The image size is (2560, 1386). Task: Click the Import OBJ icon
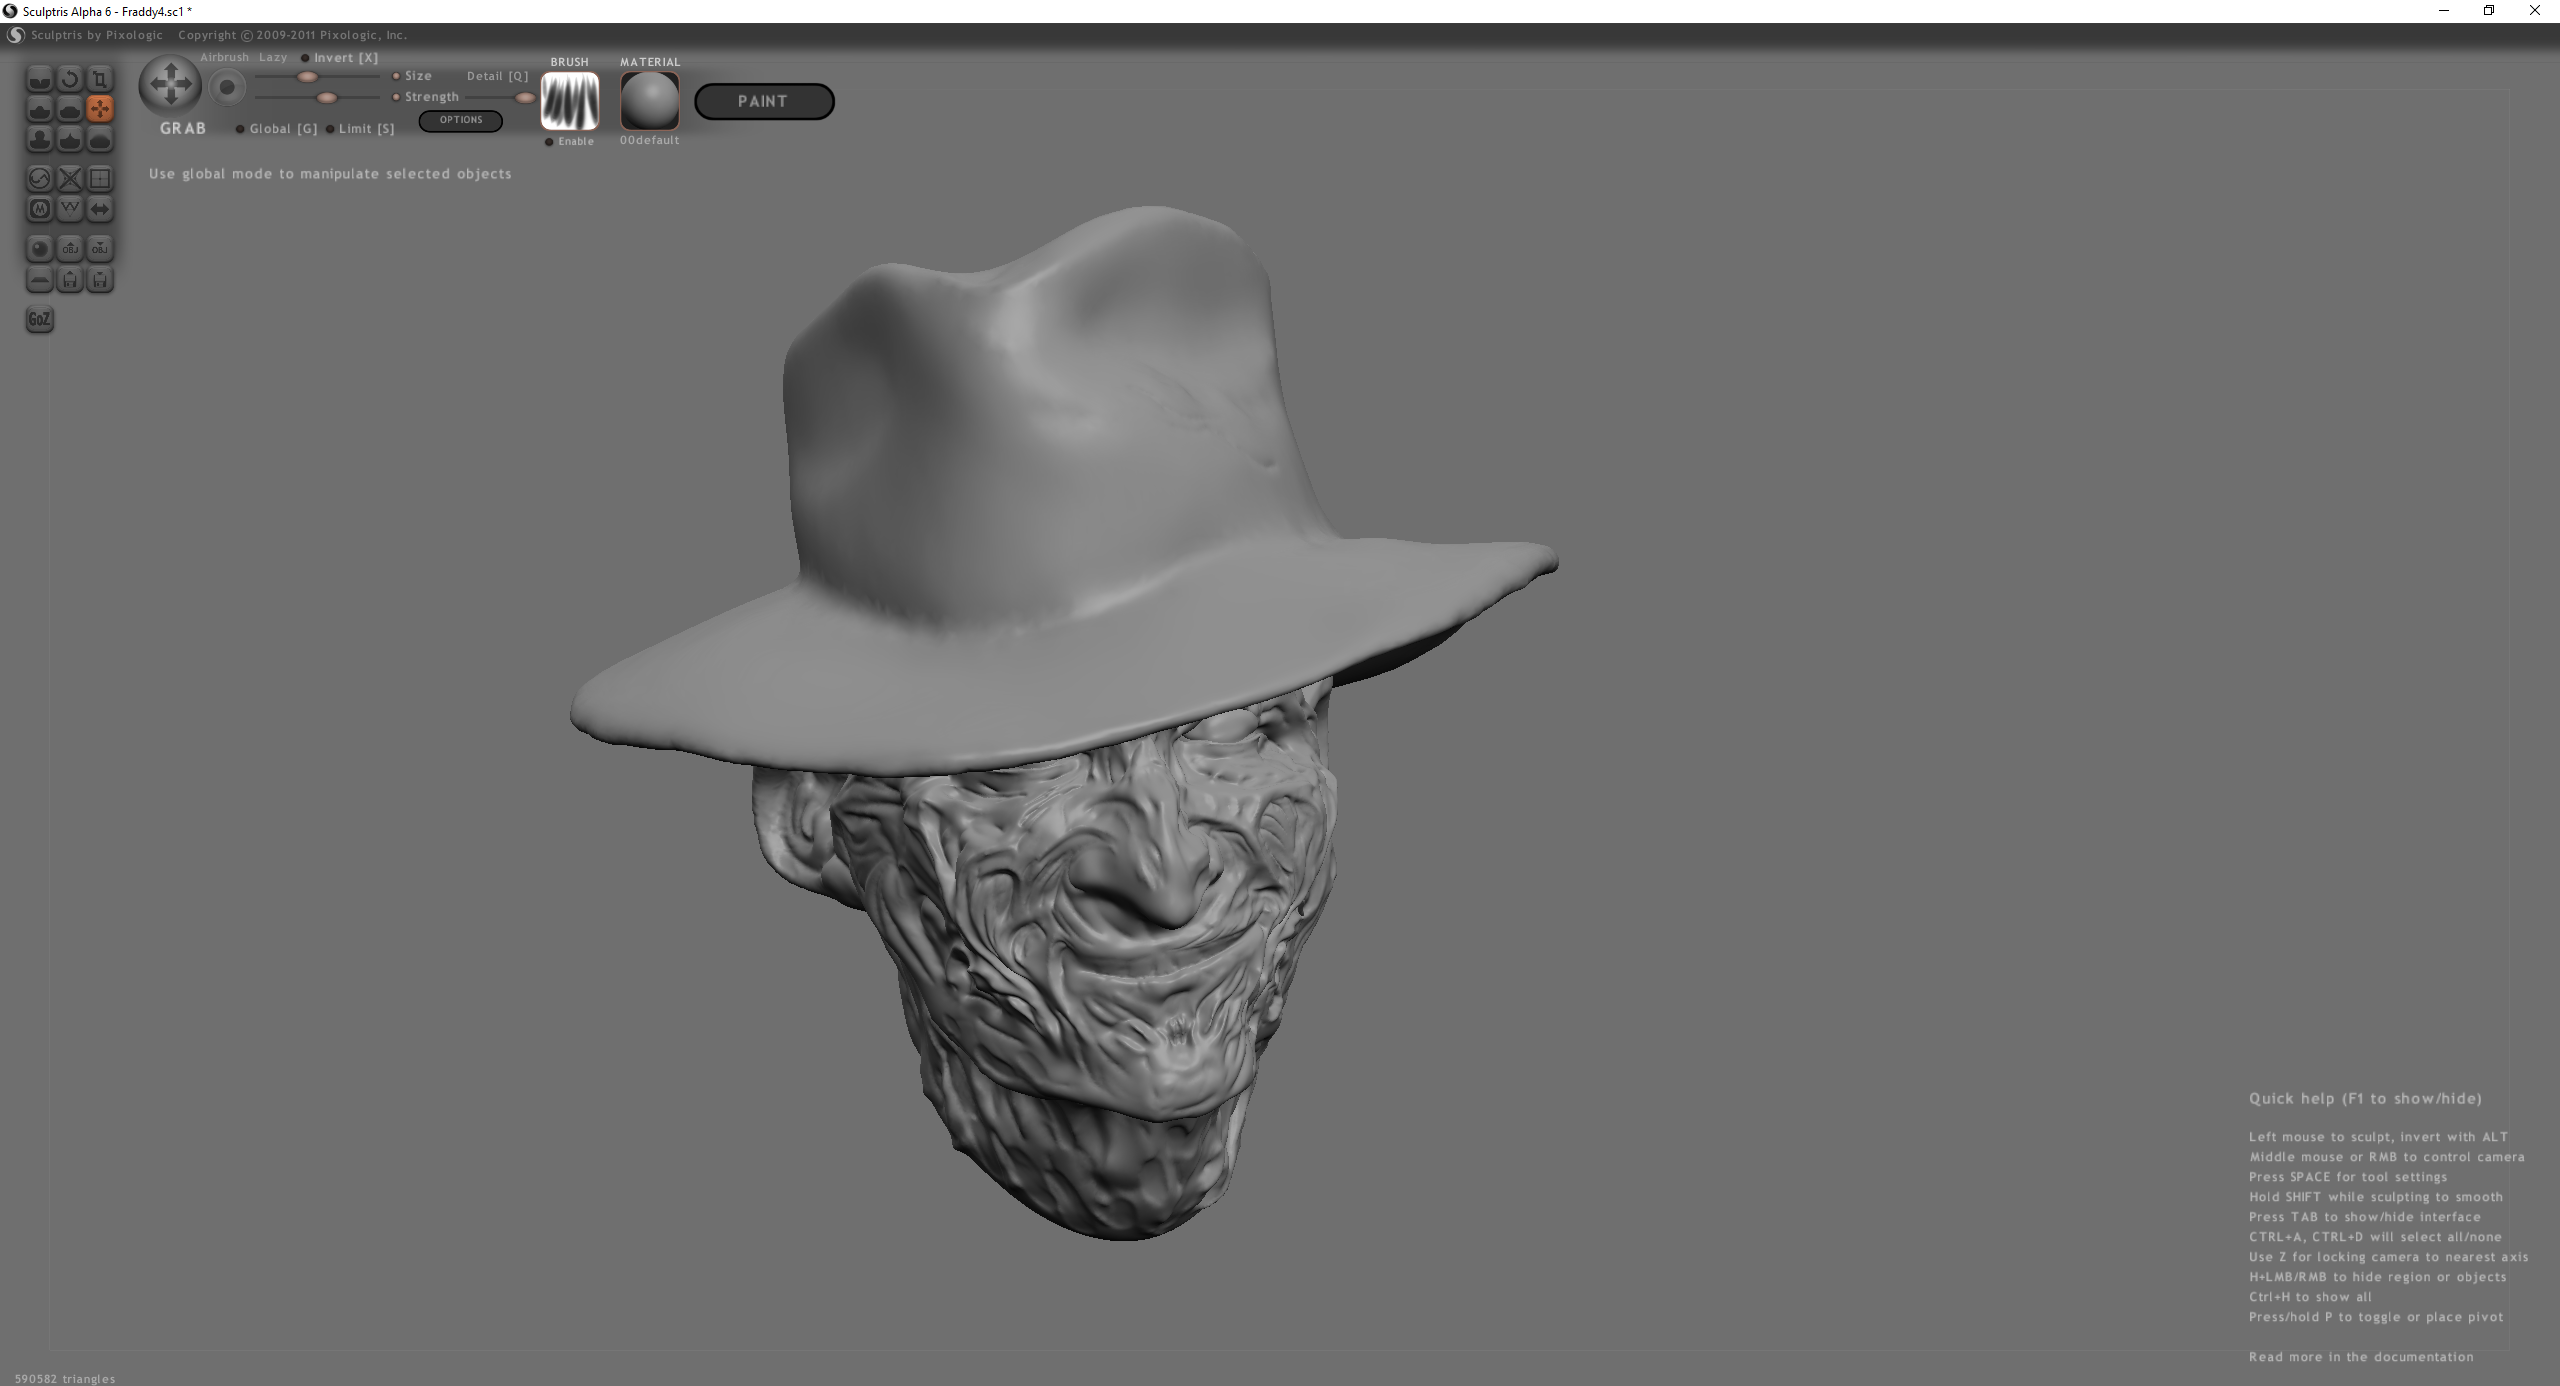coord(69,249)
